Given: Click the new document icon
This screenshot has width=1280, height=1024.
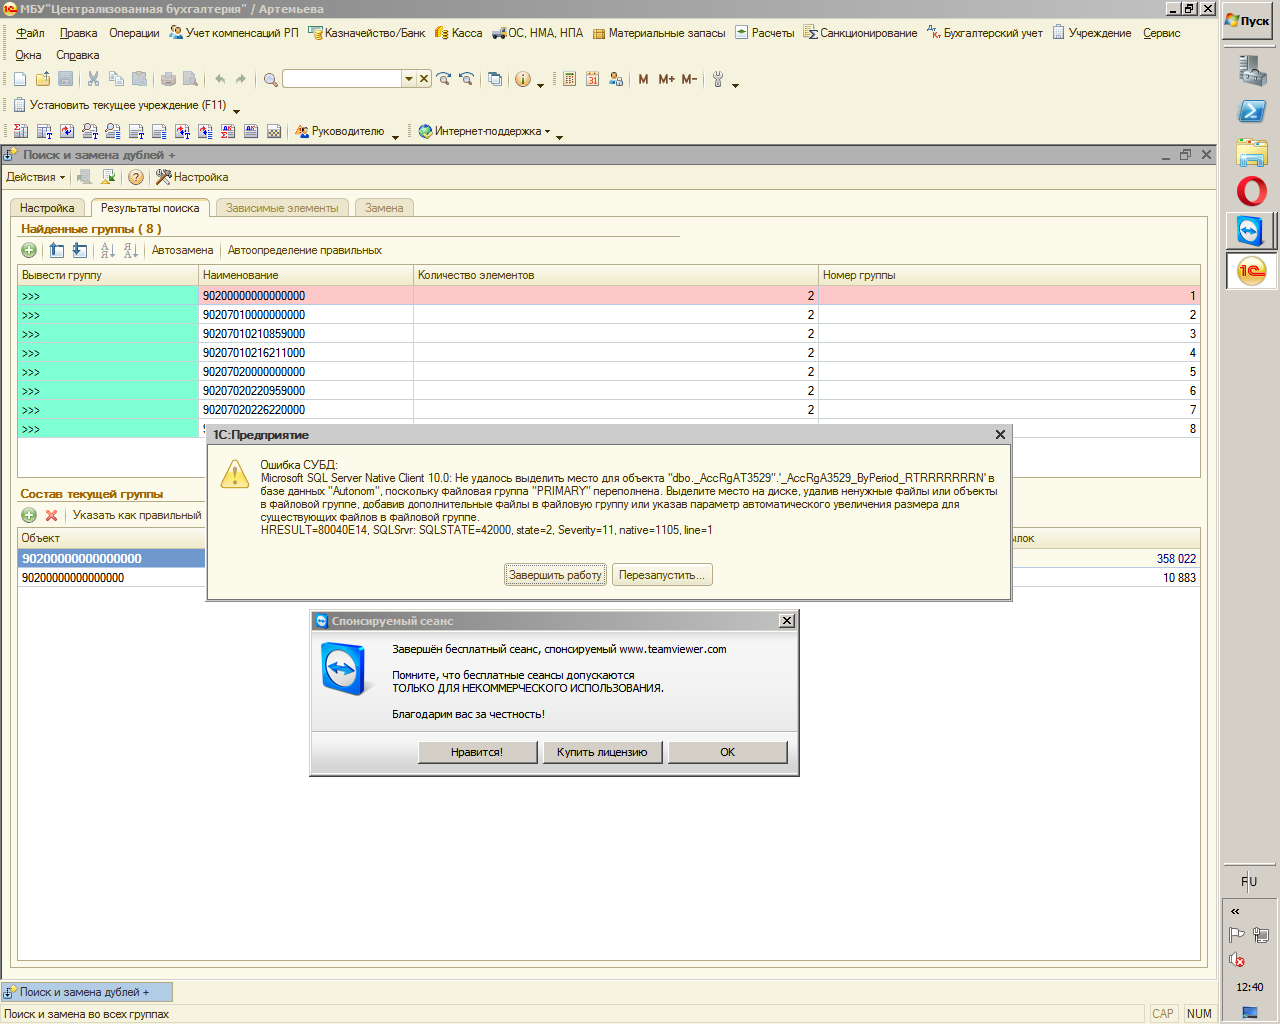Looking at the screenshot, I should (x=20, y=79).
